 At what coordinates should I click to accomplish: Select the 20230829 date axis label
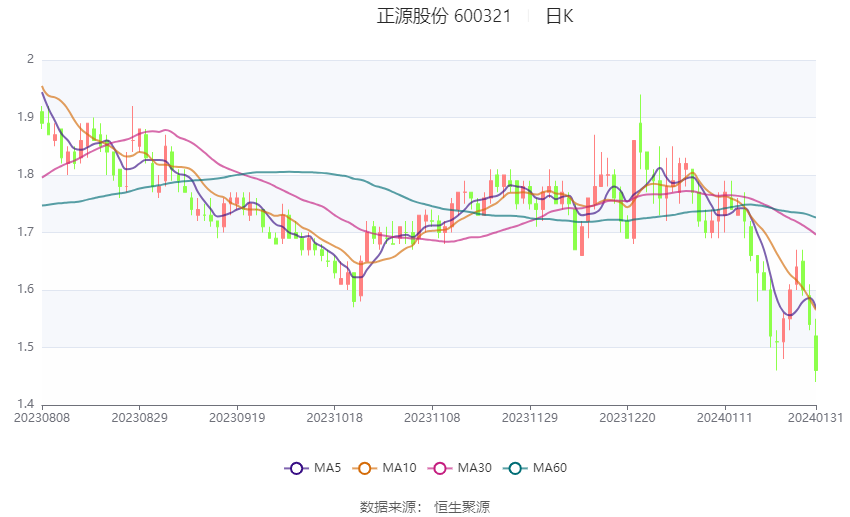pyautogui.click(x=139, y=418)
